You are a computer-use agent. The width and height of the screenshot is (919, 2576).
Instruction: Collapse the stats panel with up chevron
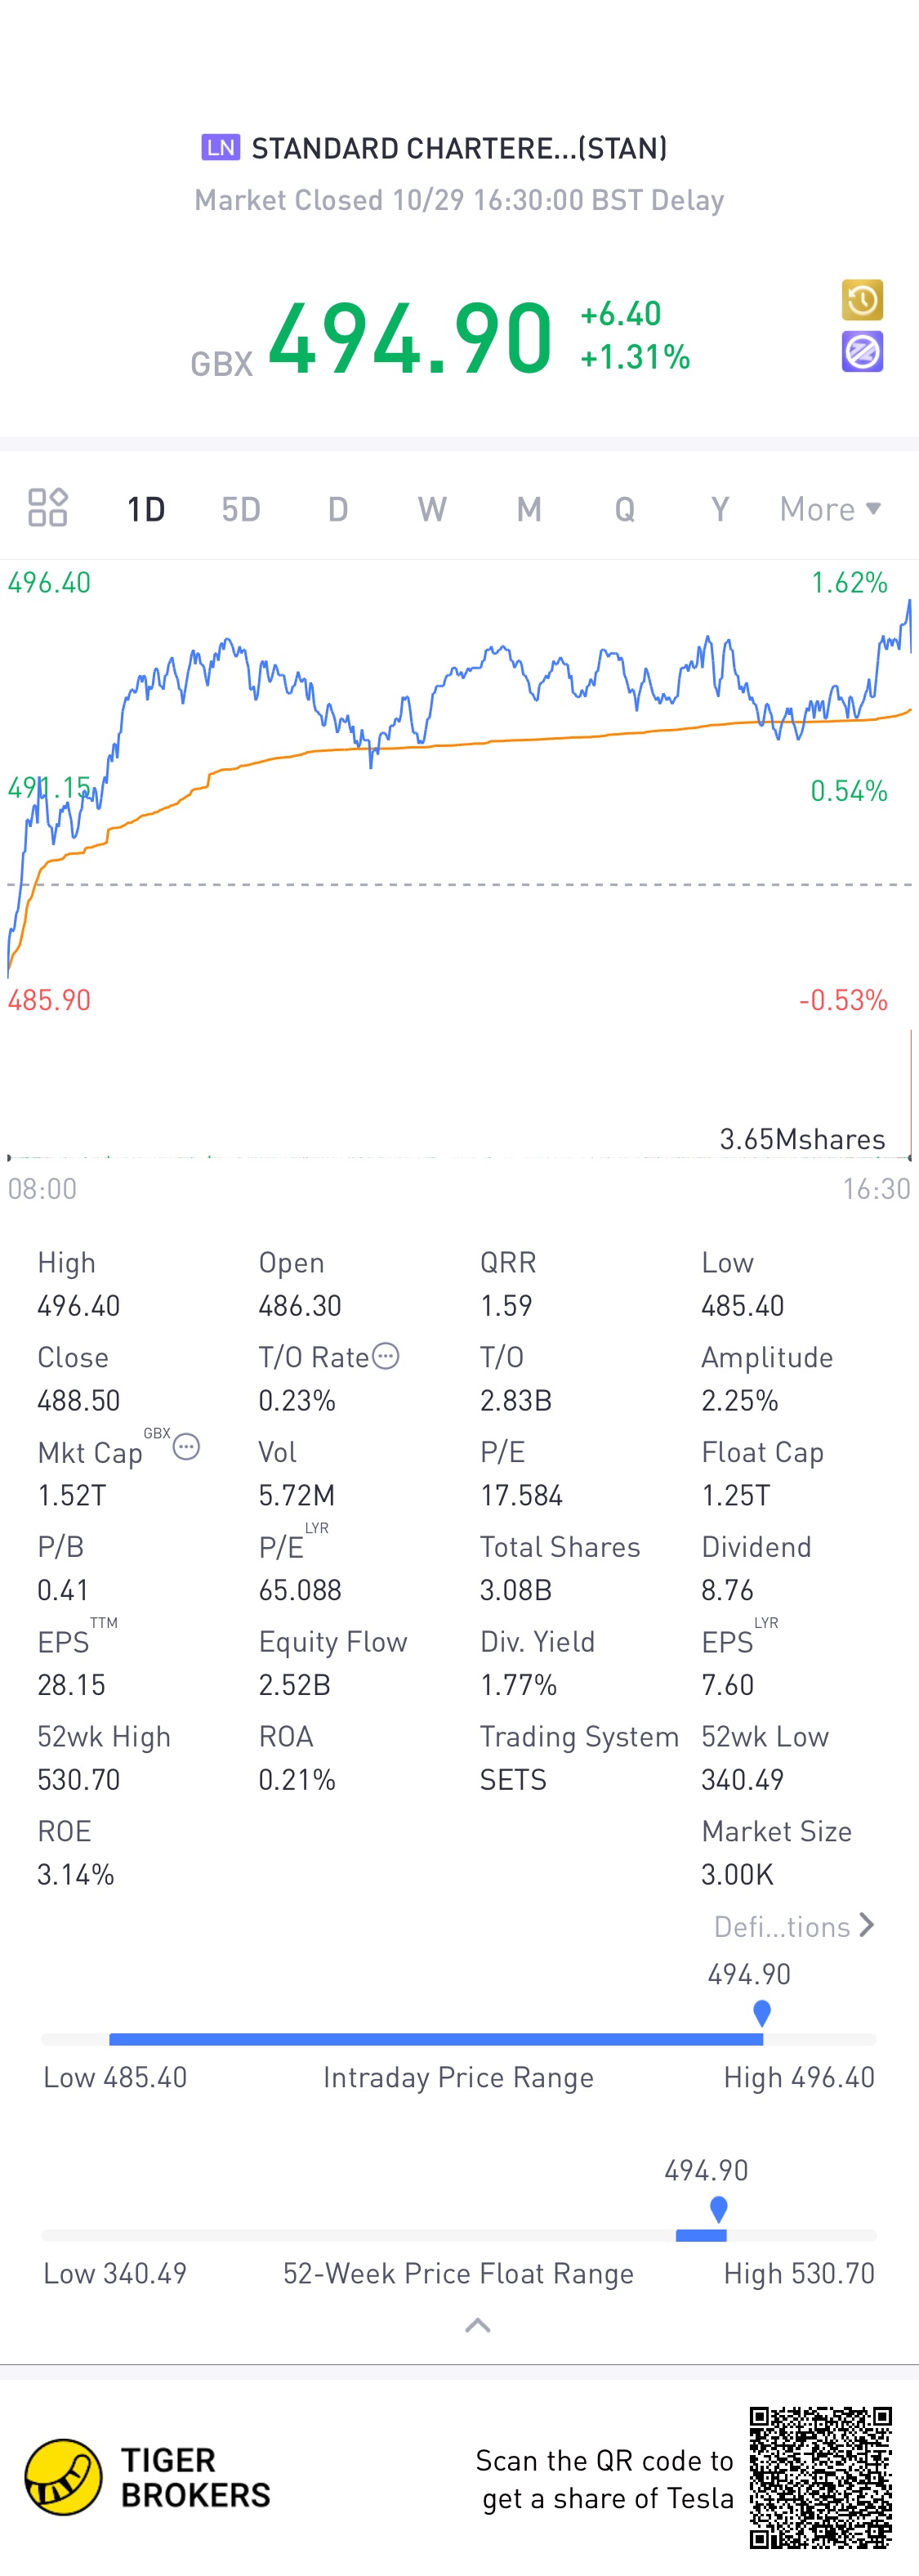pyautogui.click(x=478, y=2325)
